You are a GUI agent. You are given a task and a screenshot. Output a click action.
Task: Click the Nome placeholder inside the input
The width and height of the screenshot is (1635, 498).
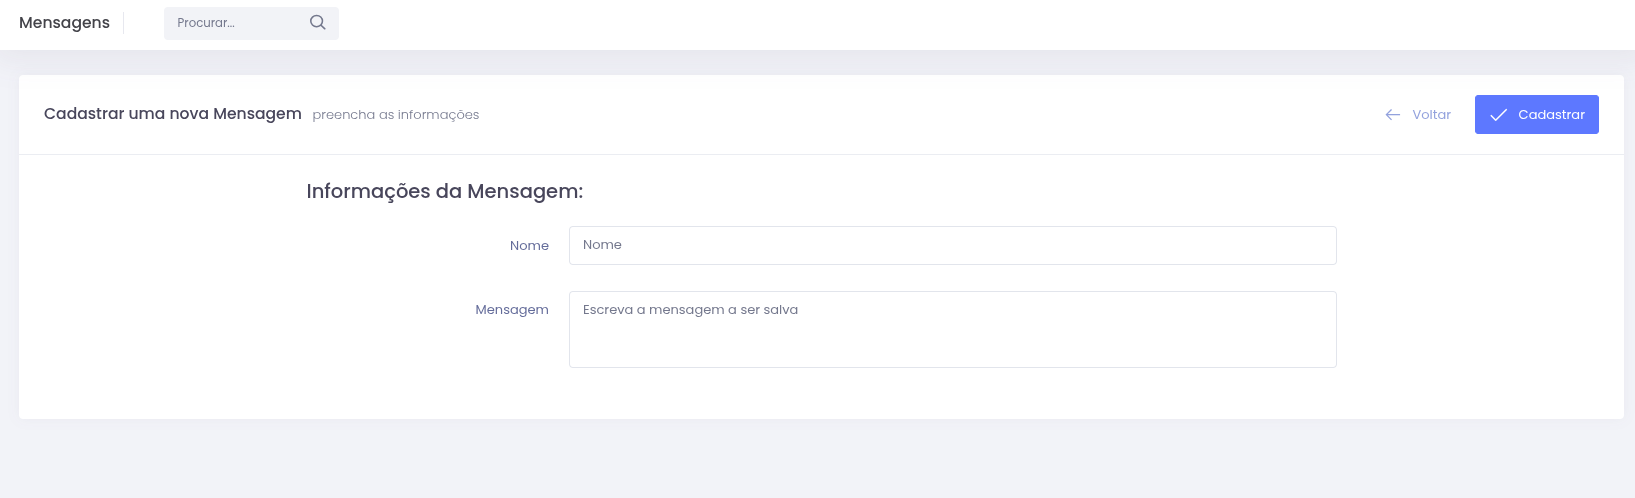(x=602, y=245)
